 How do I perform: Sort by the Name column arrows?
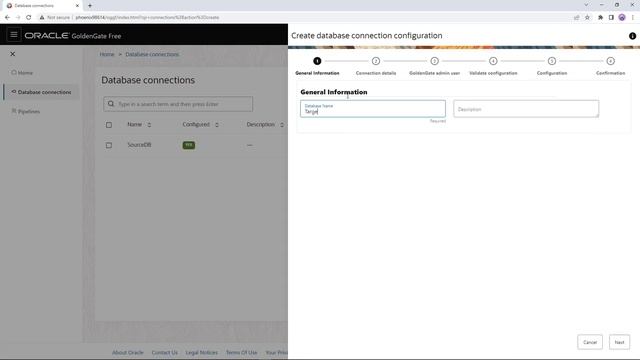149,125
